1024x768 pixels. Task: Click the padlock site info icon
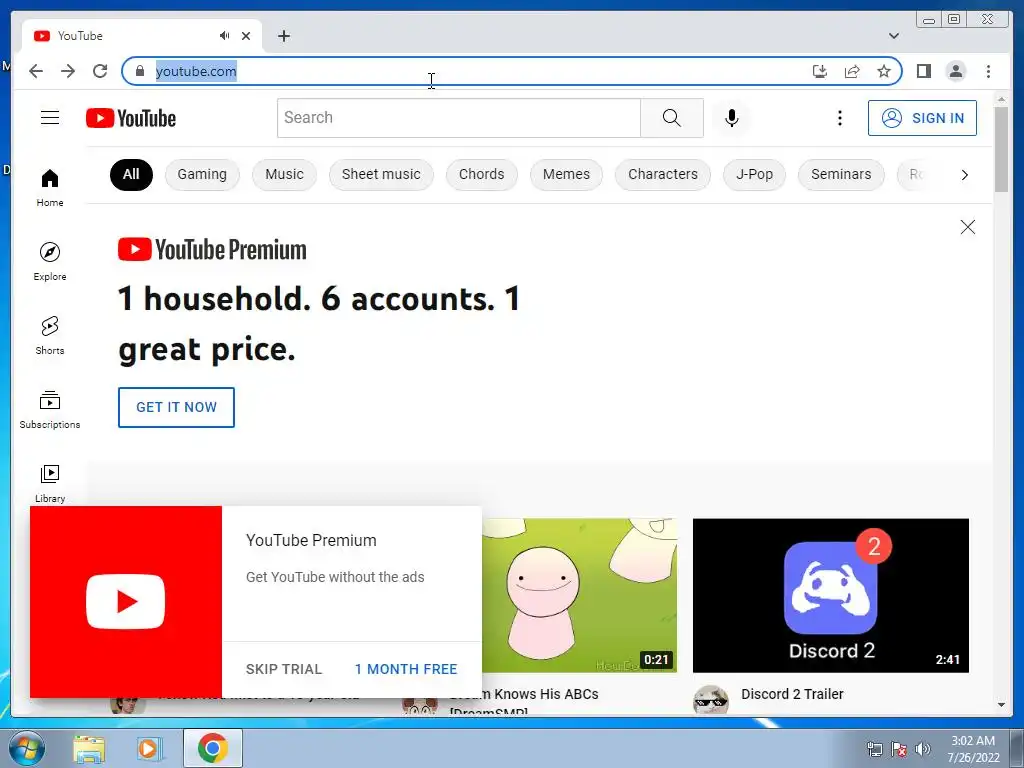[x=139, y=71]
